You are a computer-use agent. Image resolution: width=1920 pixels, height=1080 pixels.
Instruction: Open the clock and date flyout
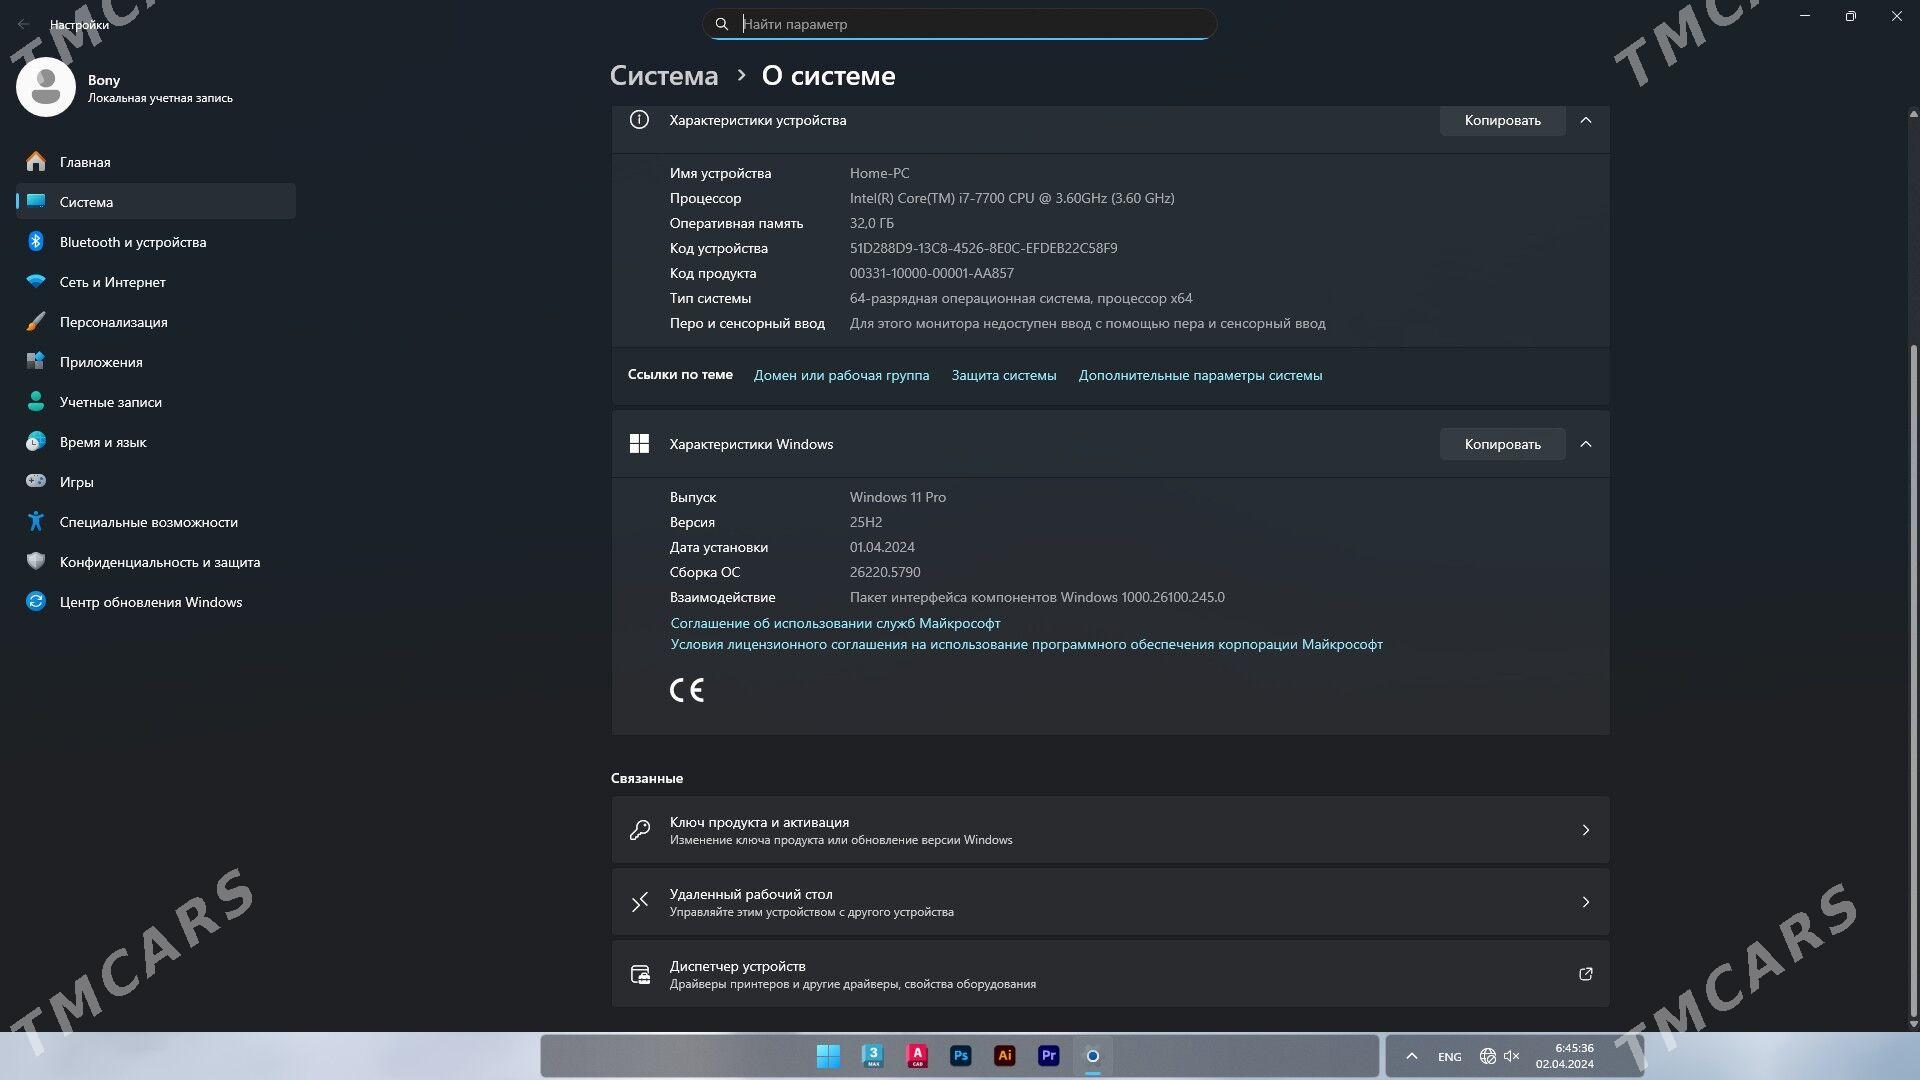(1565, 1056)
